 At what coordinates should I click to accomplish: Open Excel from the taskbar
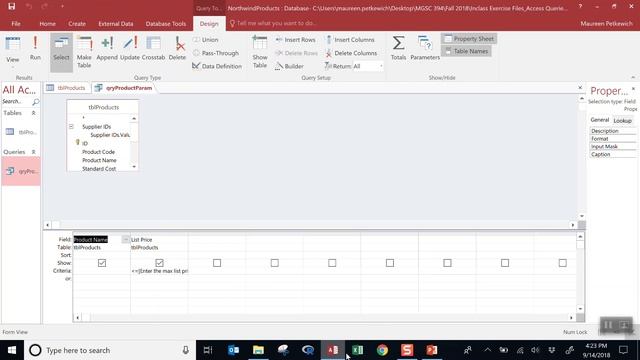click(x=358, y=350)
